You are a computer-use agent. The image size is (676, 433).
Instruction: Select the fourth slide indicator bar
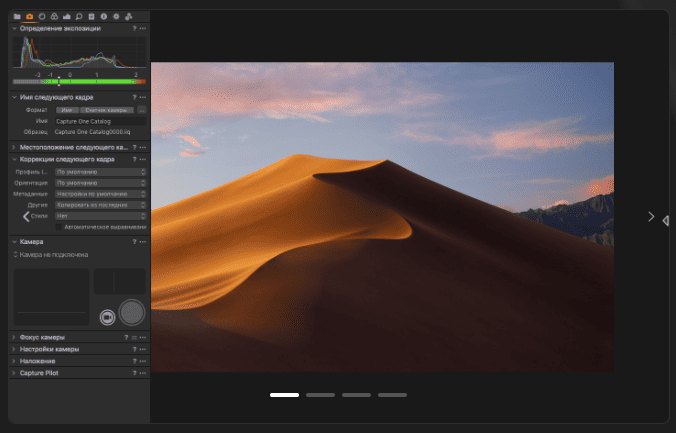click(392, 395)
